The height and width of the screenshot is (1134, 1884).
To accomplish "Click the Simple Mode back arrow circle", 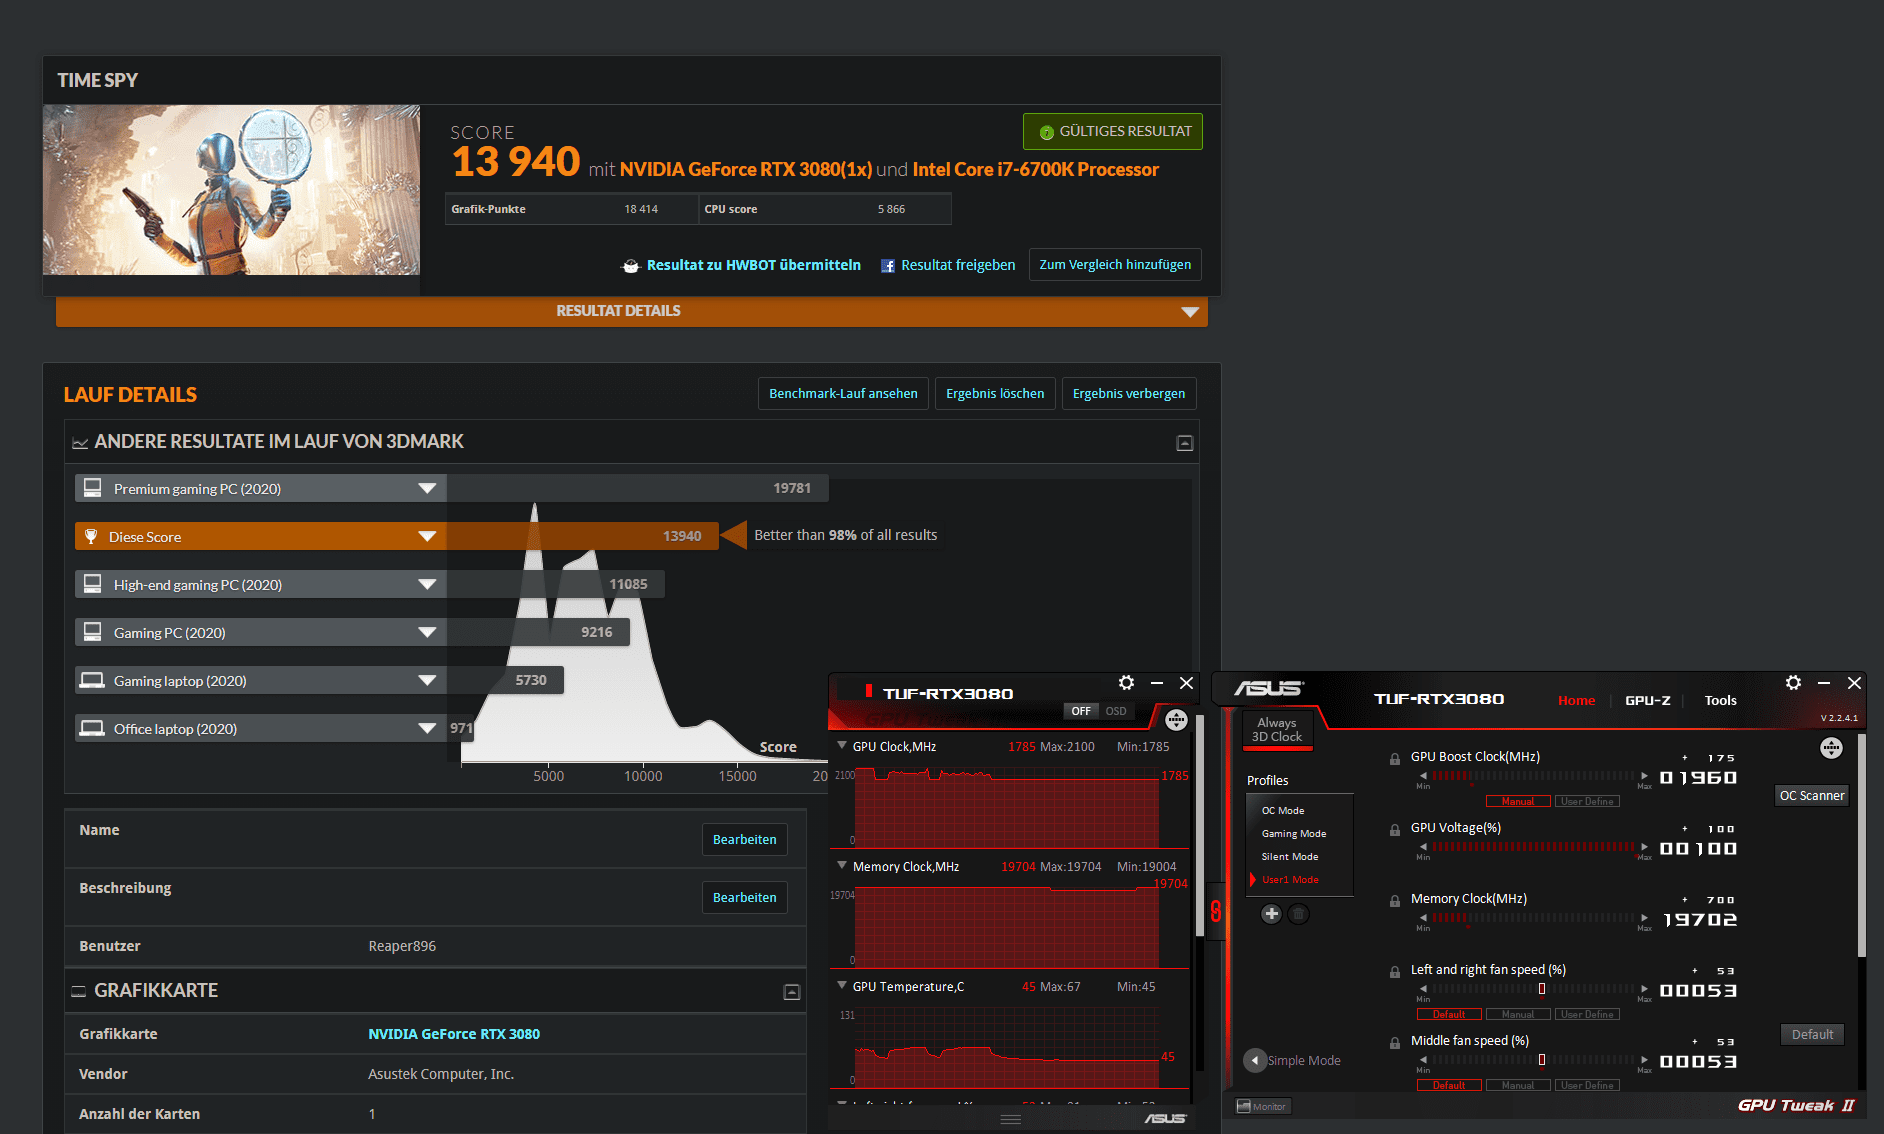I will (x=1255, y=1060).
